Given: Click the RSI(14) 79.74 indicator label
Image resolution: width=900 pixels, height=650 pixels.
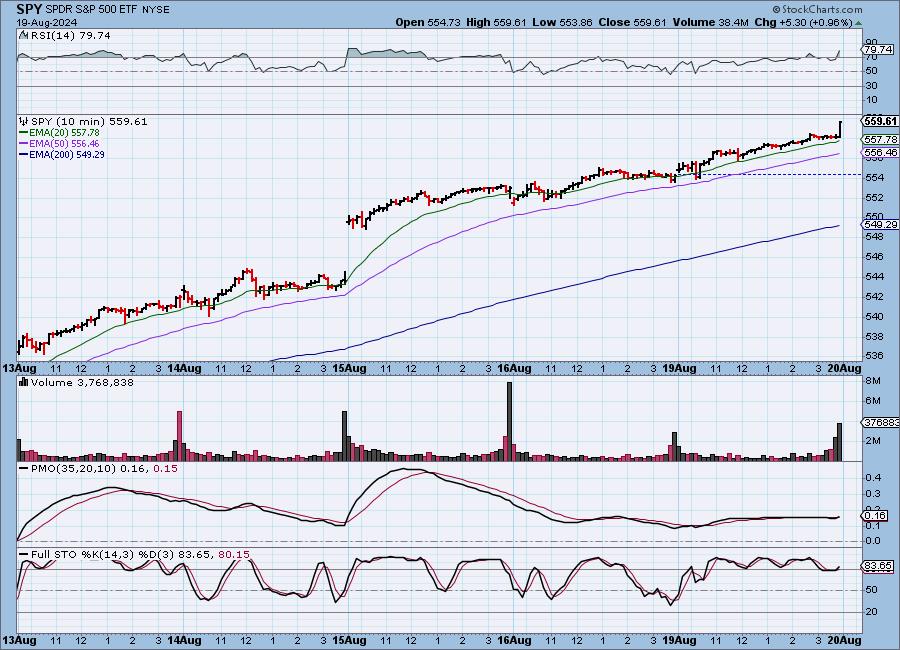Looking at the screenshot, I should pos(71,35).
